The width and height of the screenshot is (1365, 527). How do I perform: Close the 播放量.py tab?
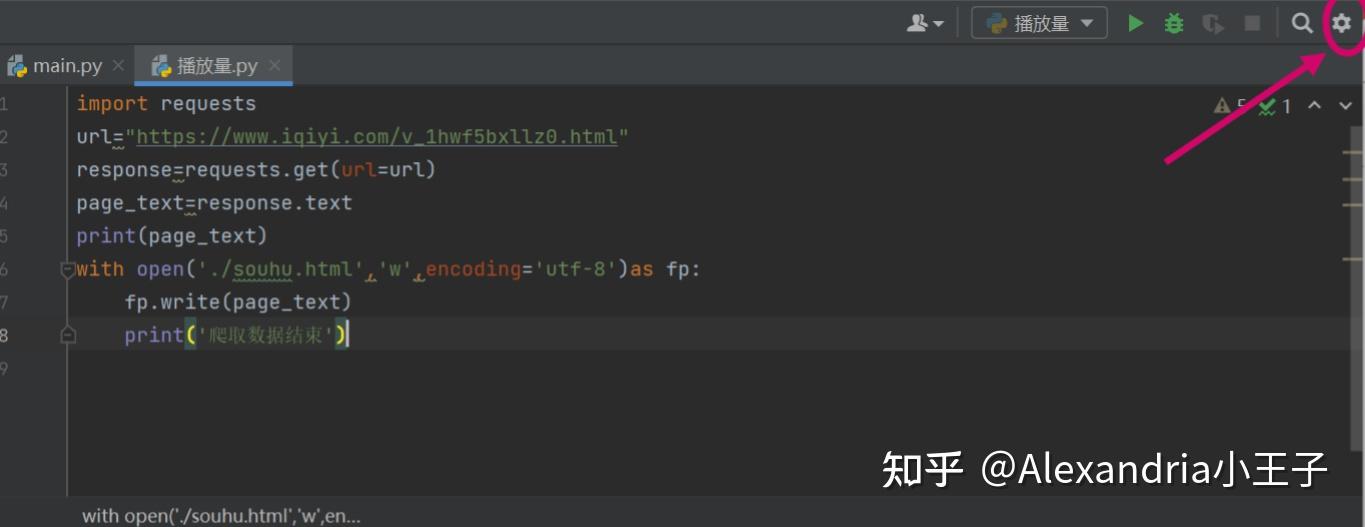click(274, 66)
